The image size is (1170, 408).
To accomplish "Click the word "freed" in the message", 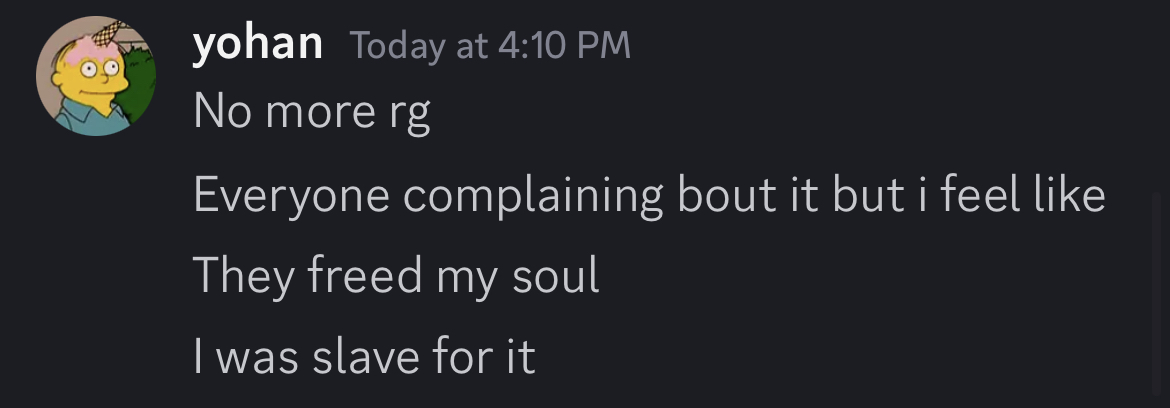I will [365, 275].
